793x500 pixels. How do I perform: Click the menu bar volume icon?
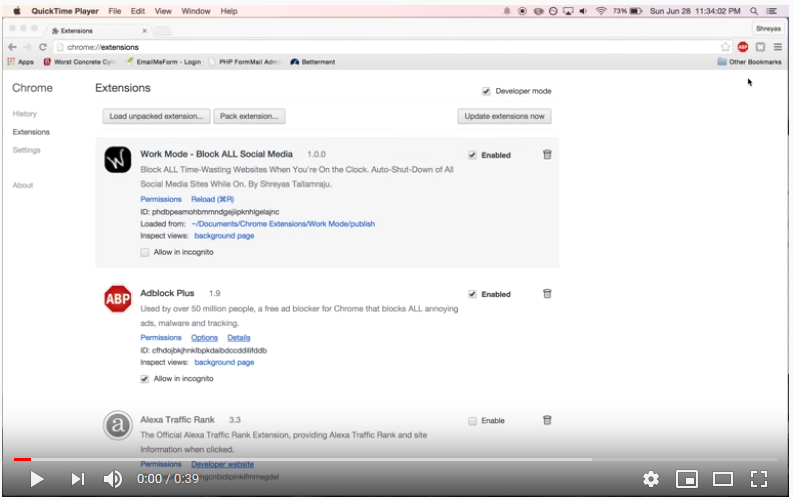pyautogui.click(x=583, y=11)
